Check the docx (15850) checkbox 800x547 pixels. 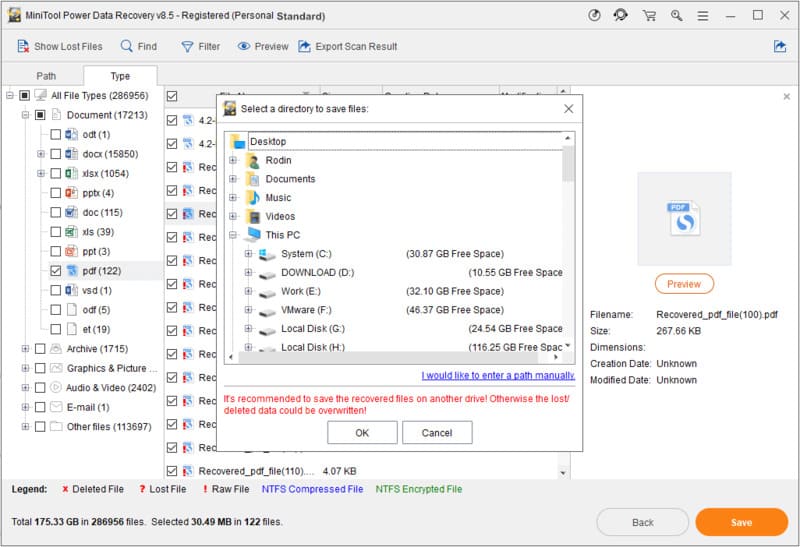(x=56, y=154)
